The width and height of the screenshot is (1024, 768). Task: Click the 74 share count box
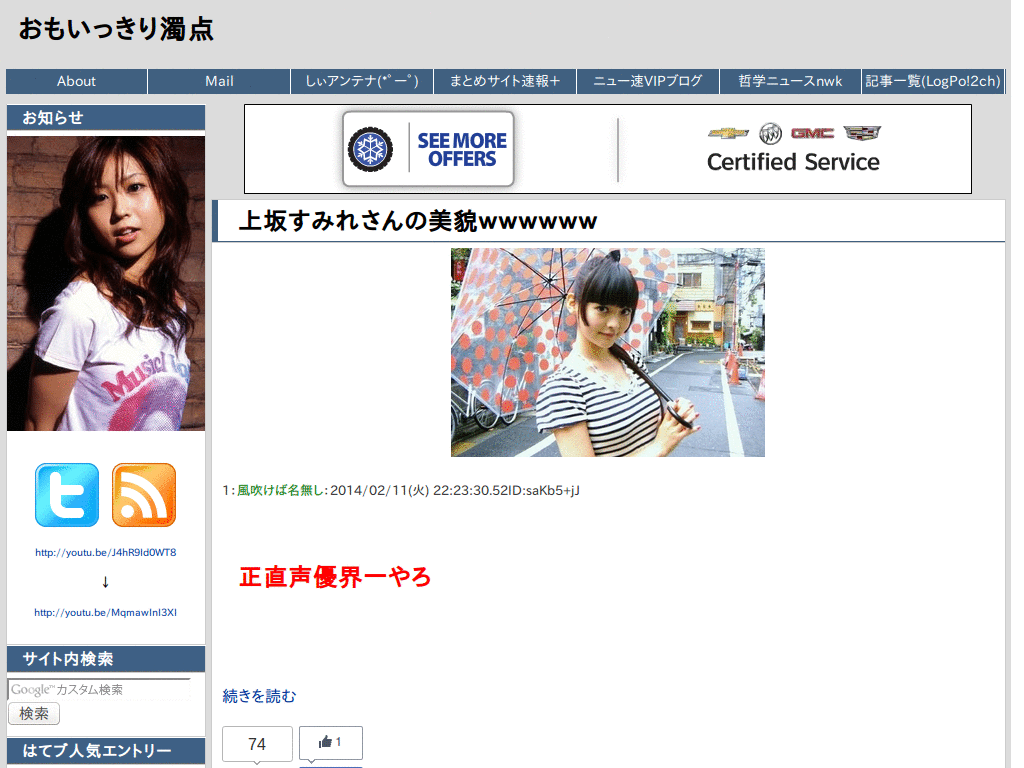point(257,744)
